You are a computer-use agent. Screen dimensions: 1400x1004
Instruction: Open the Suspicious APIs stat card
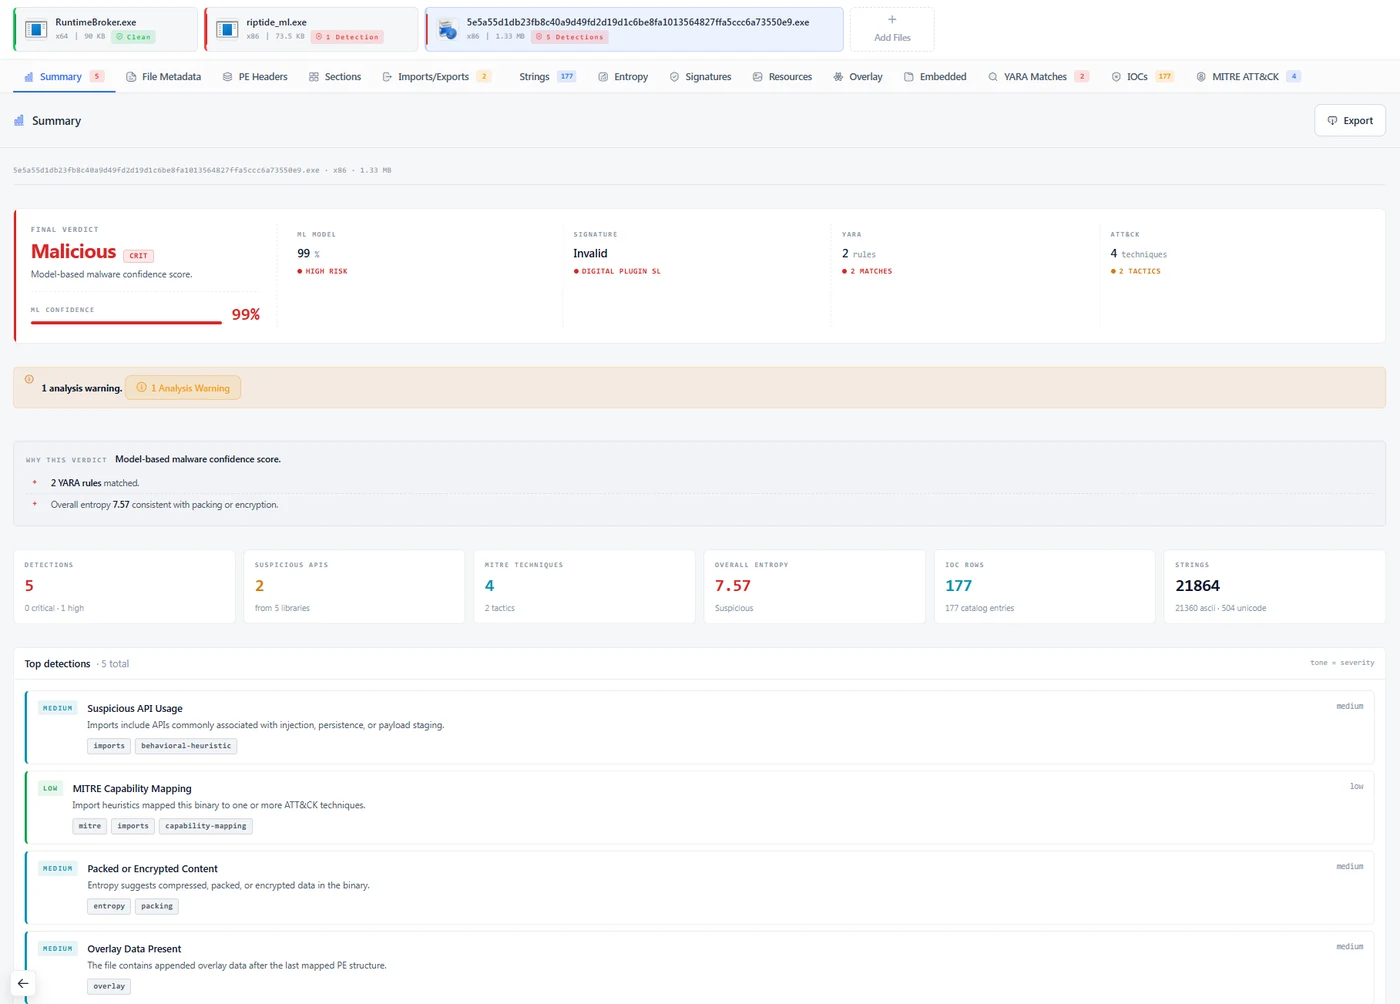pyautogui.click(x=354, y=586)
